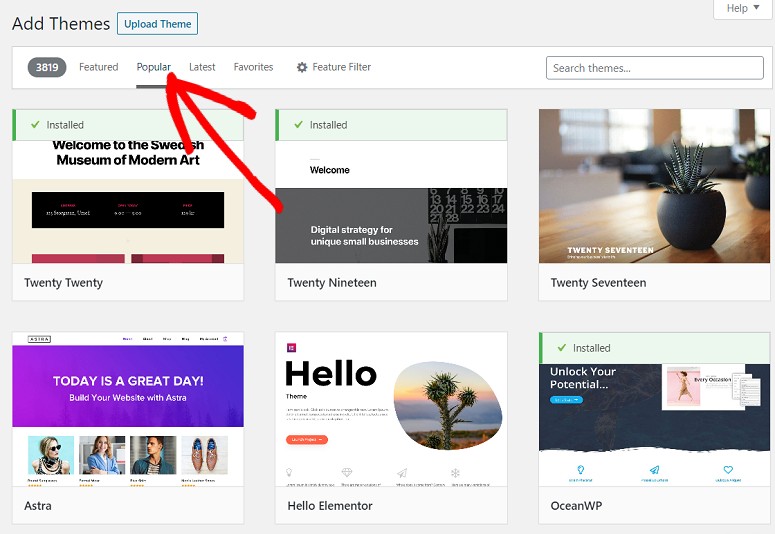The height and width of the screenshot is (534, 775).
Task: Click the Elementor logo icon in Hello preview
Action: click(292, 348)
